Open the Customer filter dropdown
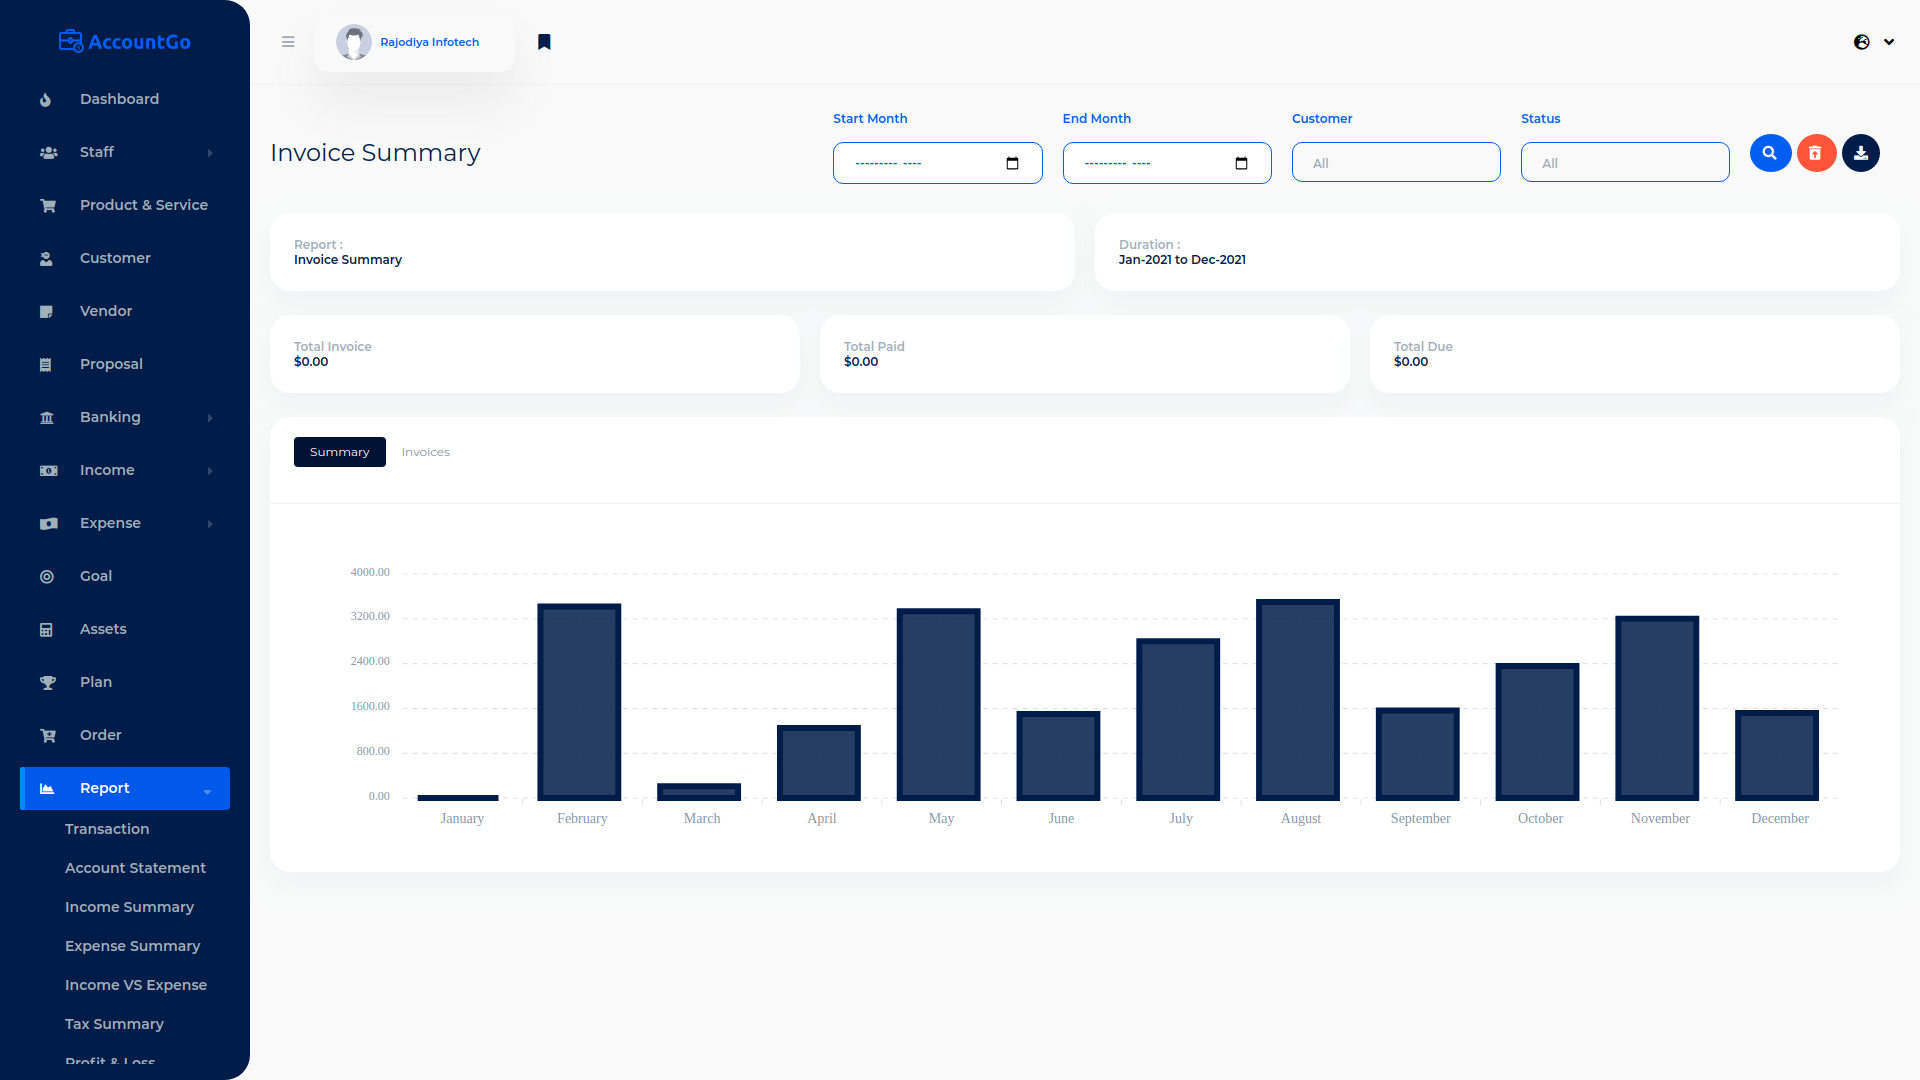 tap(1395, 163)
